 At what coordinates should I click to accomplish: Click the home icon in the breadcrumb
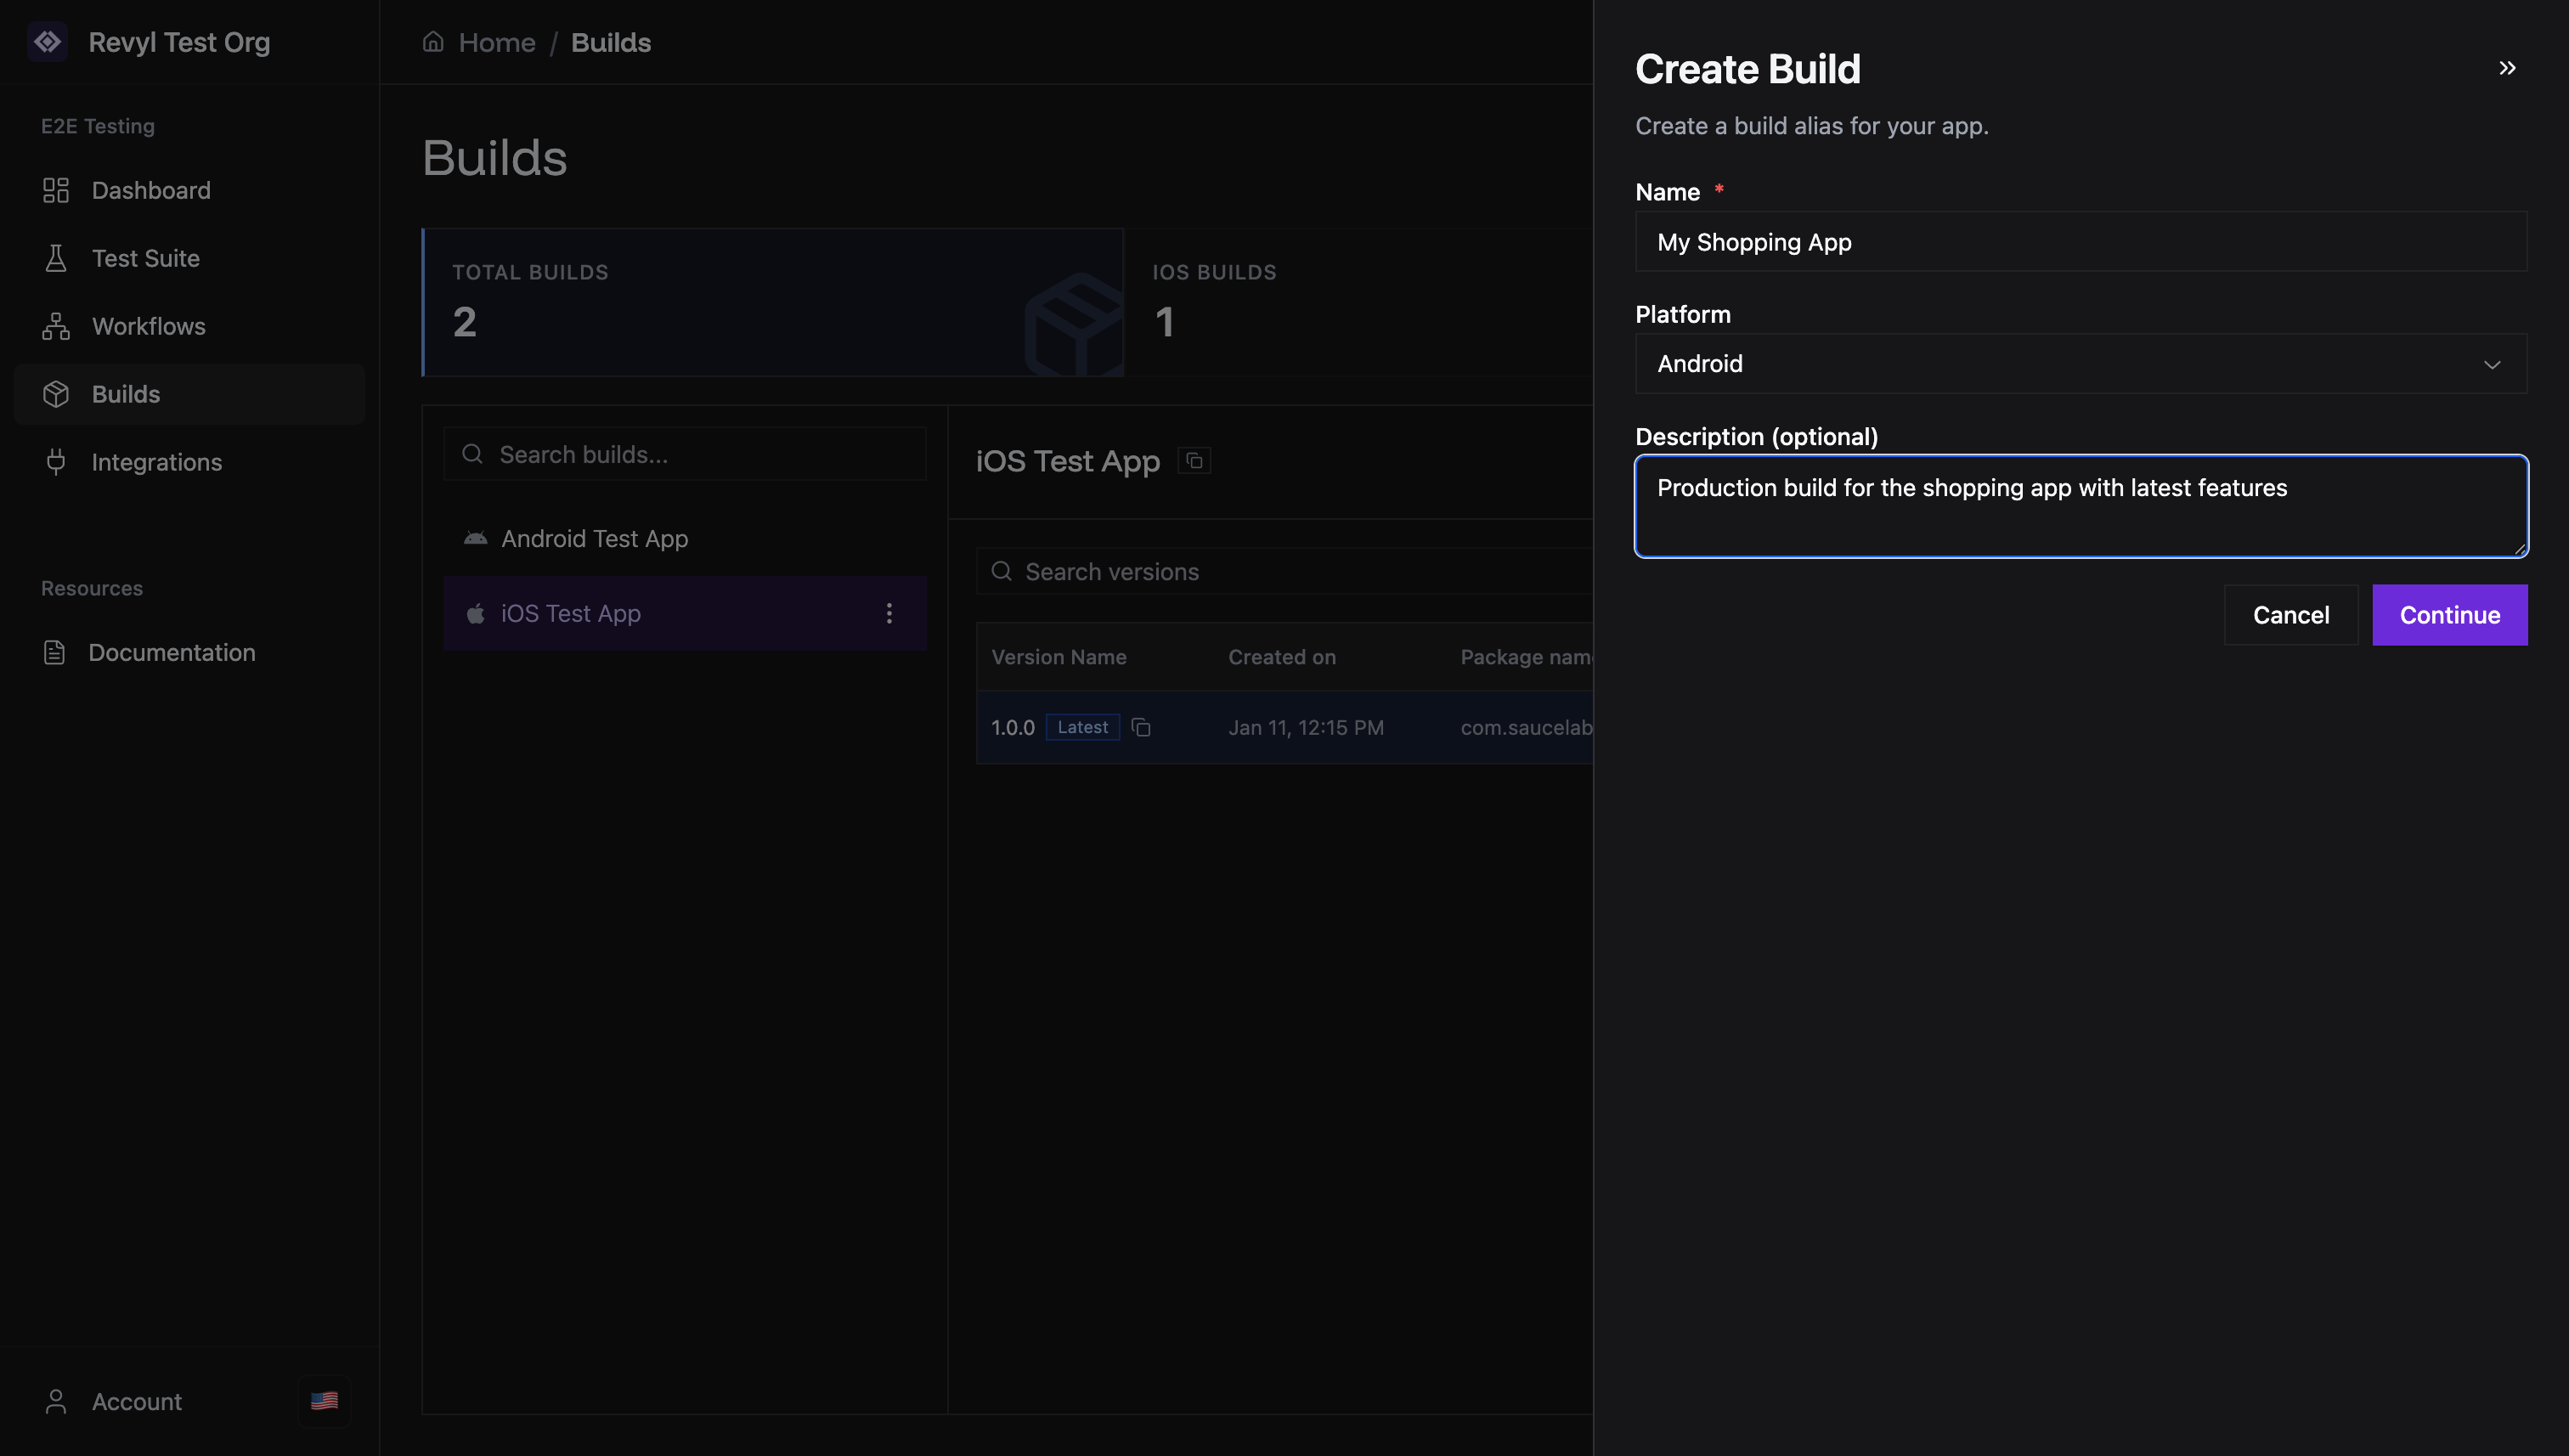(x=433, y=41)
